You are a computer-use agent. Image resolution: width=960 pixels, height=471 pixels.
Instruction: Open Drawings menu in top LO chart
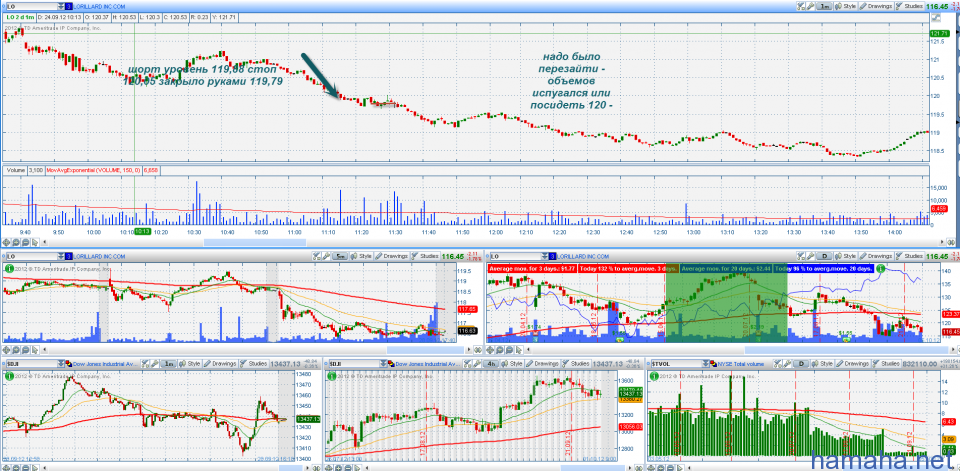tap(876, 6)
